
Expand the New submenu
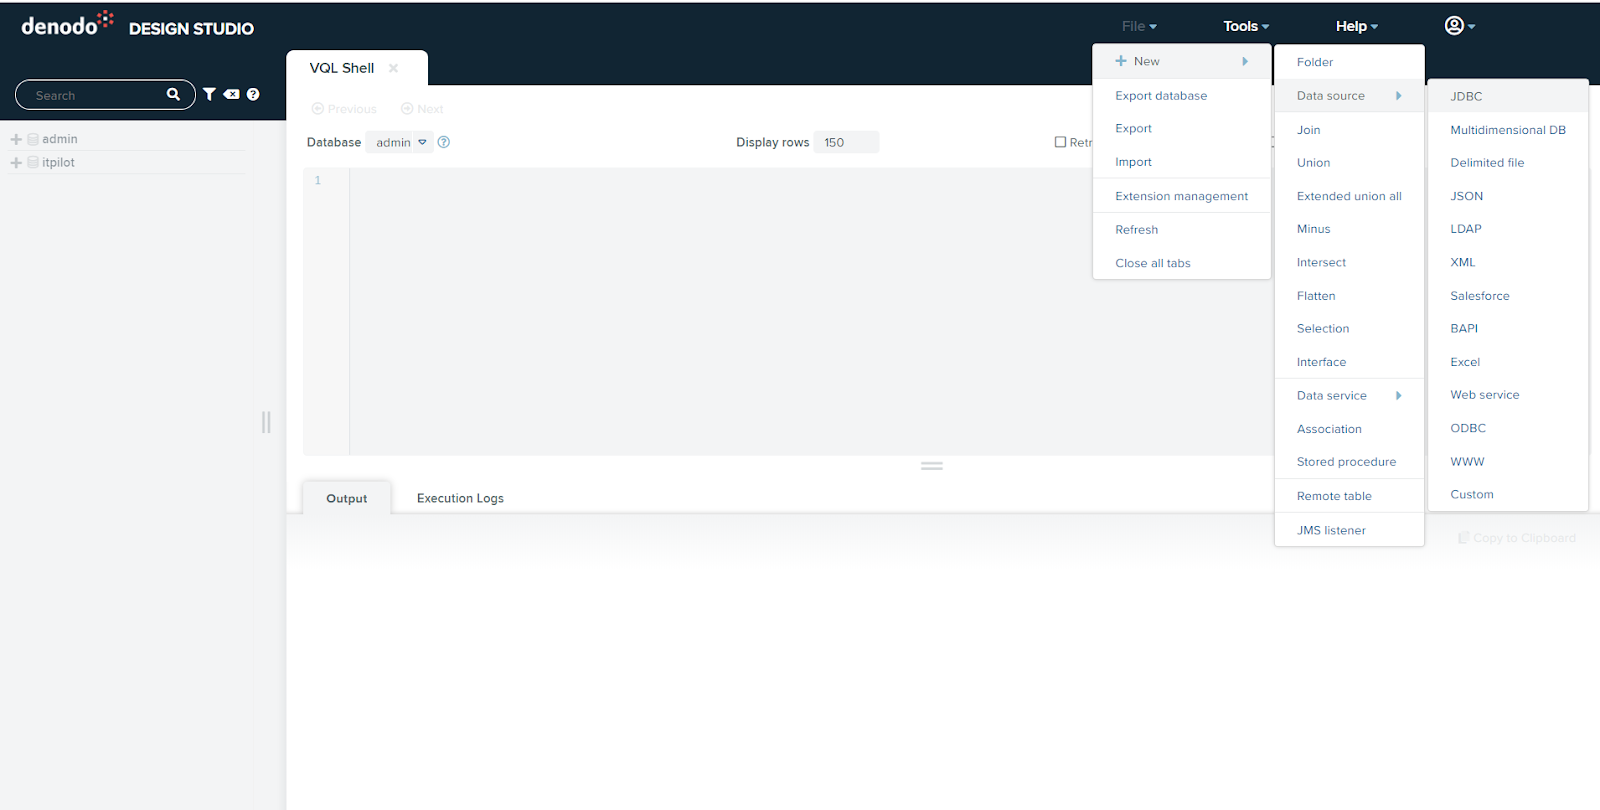[1182, 61]
